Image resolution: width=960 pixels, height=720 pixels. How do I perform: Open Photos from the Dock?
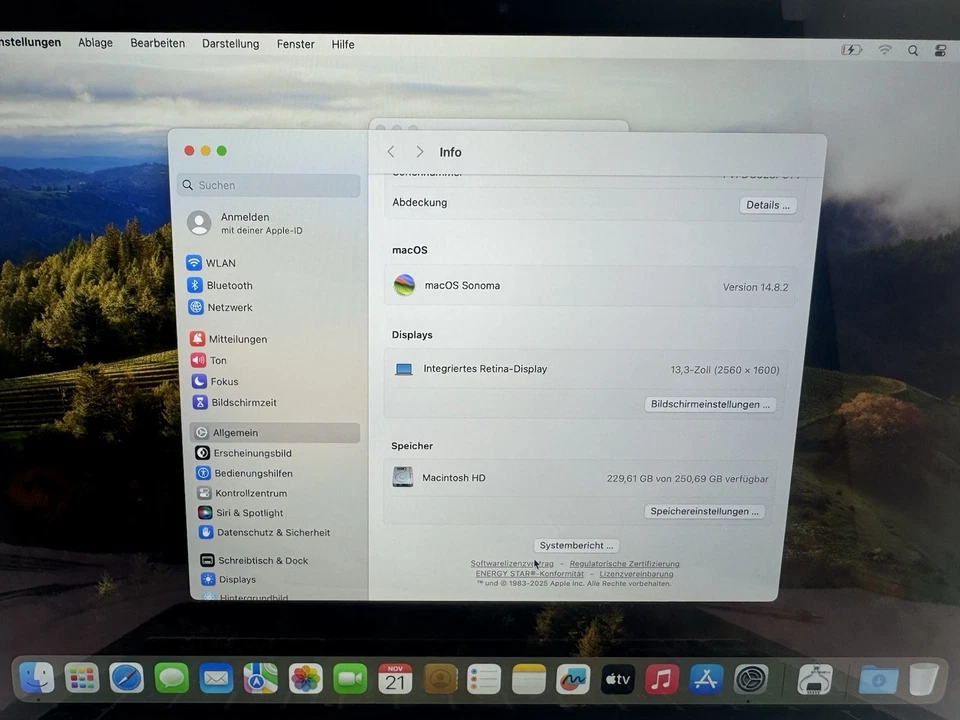(306, 679)
